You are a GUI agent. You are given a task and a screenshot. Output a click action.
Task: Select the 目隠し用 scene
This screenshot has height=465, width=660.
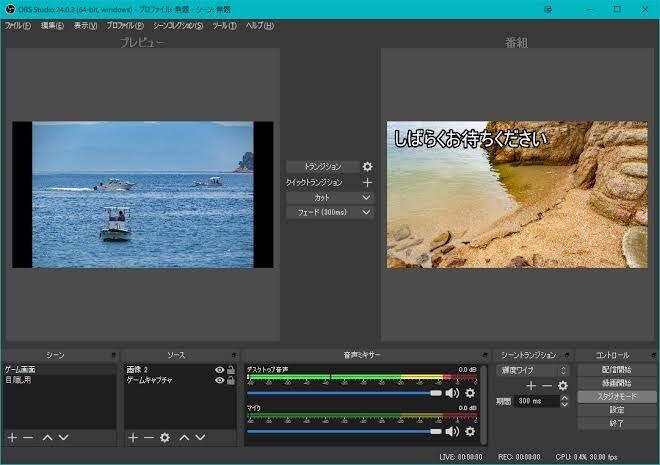click(59, 380)
